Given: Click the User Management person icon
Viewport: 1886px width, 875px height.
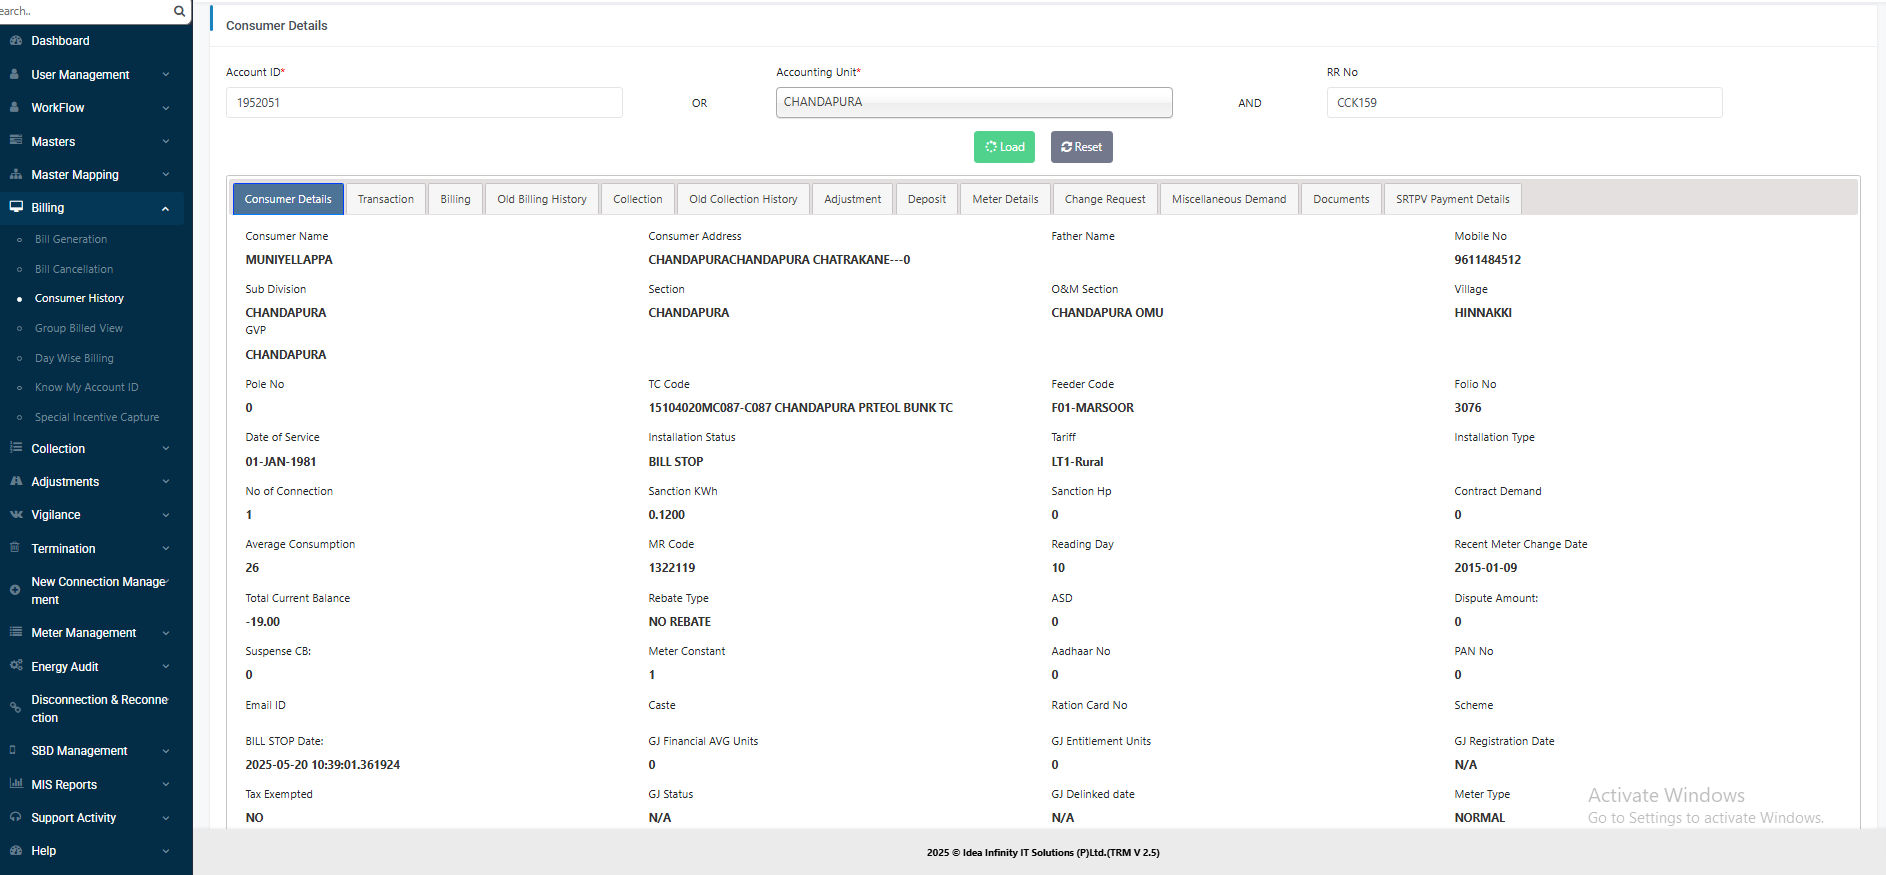Looking at the screenshot, I should click(x=15, y=75).
